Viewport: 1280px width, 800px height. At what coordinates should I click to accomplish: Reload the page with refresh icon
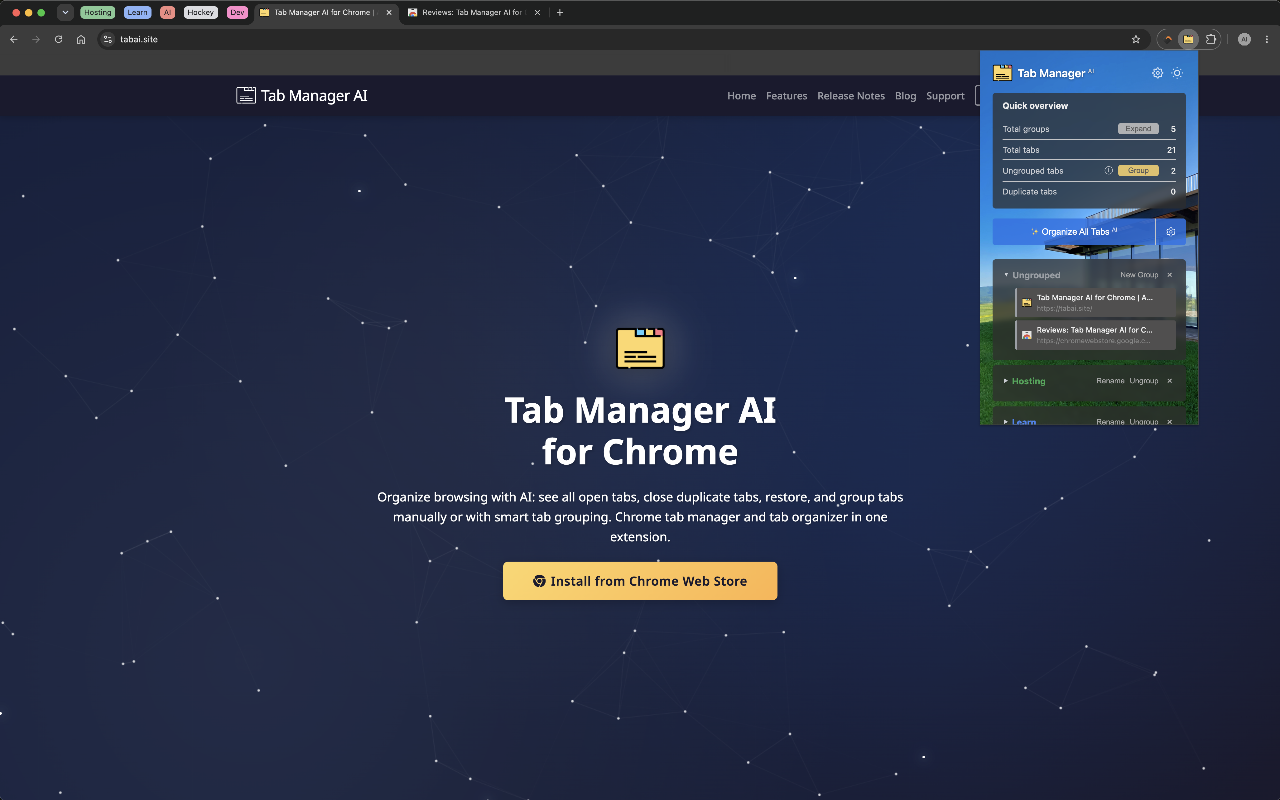pos(58,39)
